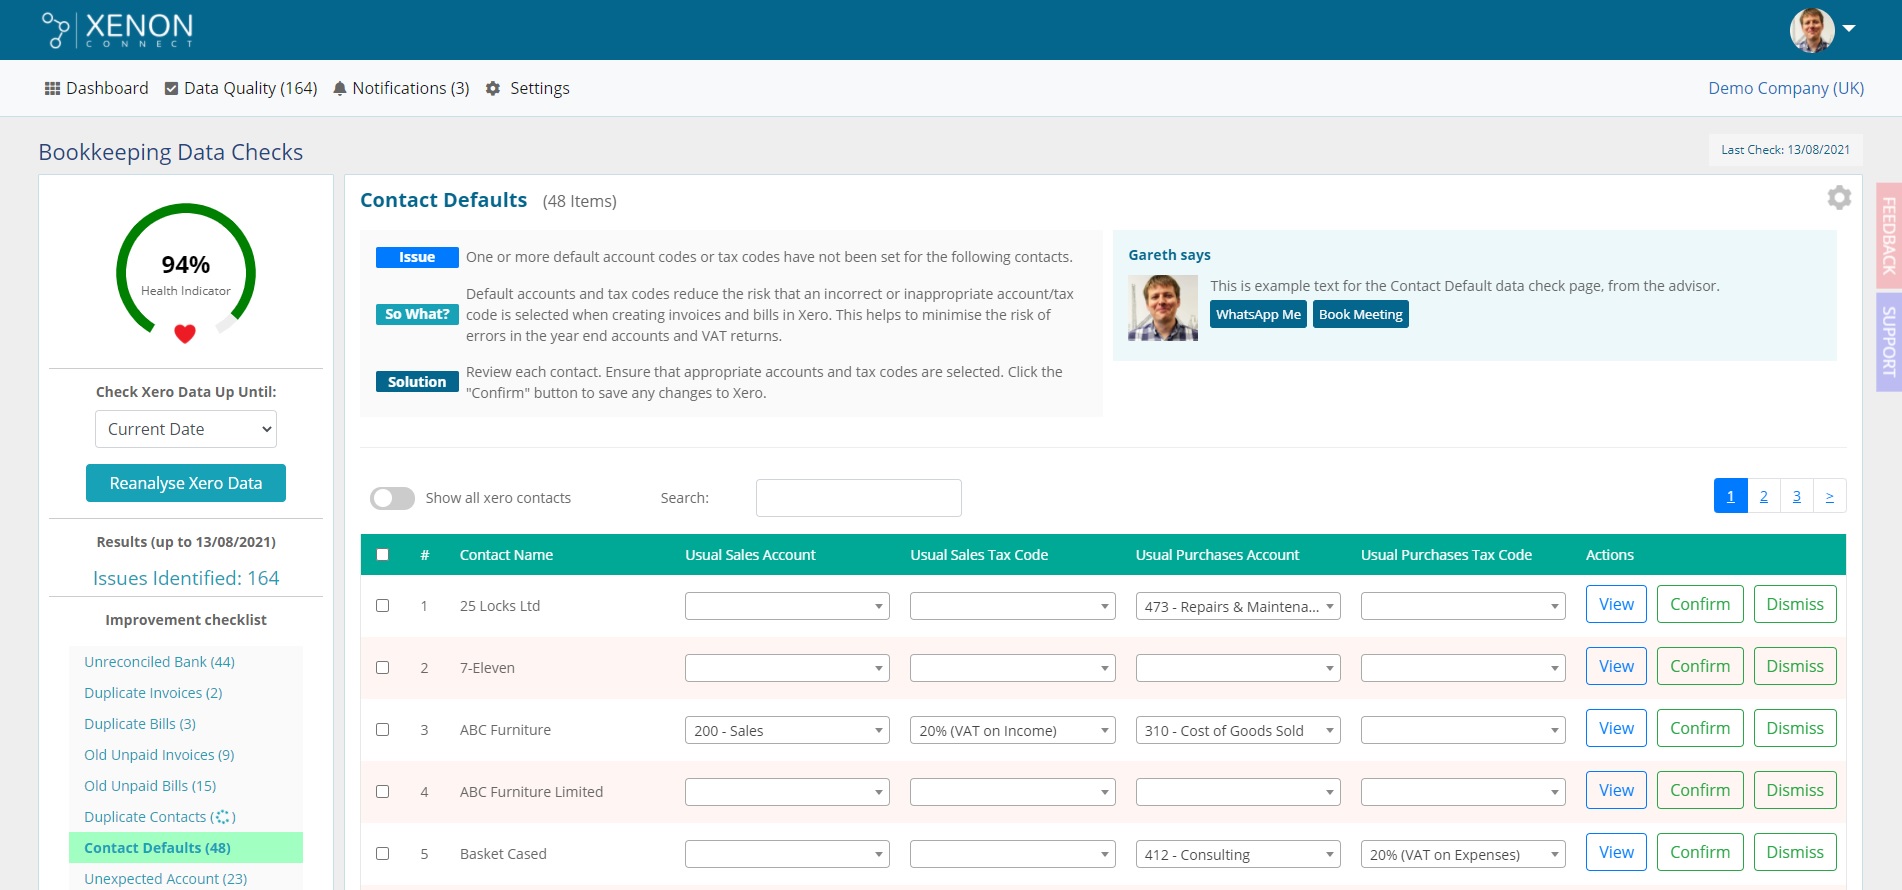Open Data Quality (164) menu item
1902x890 pixels.
[x=241, y=89]
